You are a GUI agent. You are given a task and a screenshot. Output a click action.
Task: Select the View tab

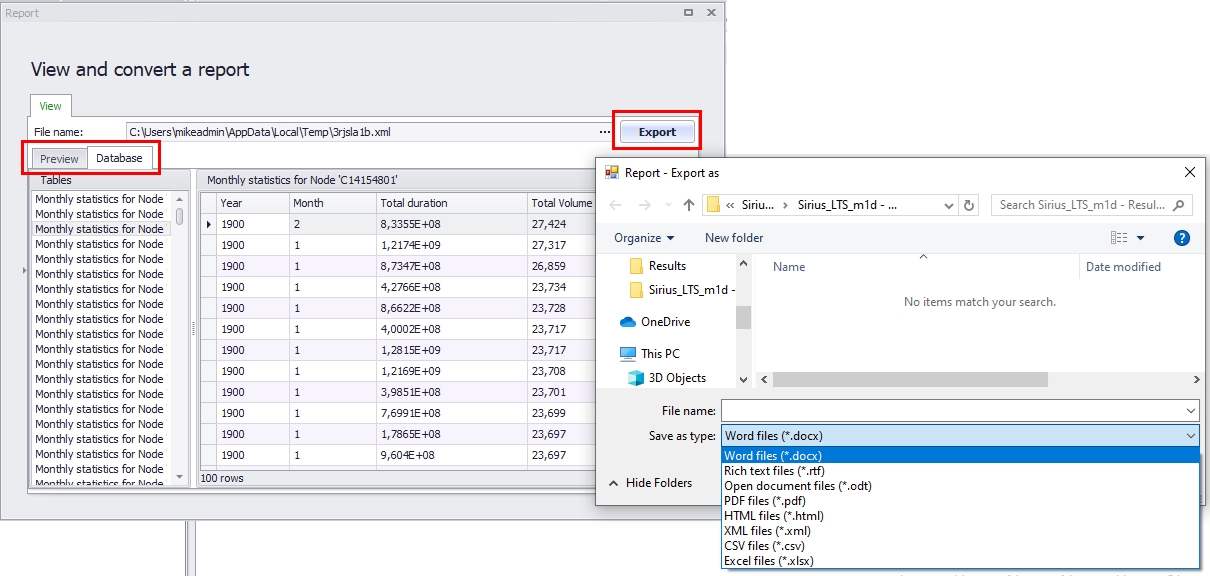[51, 106]
